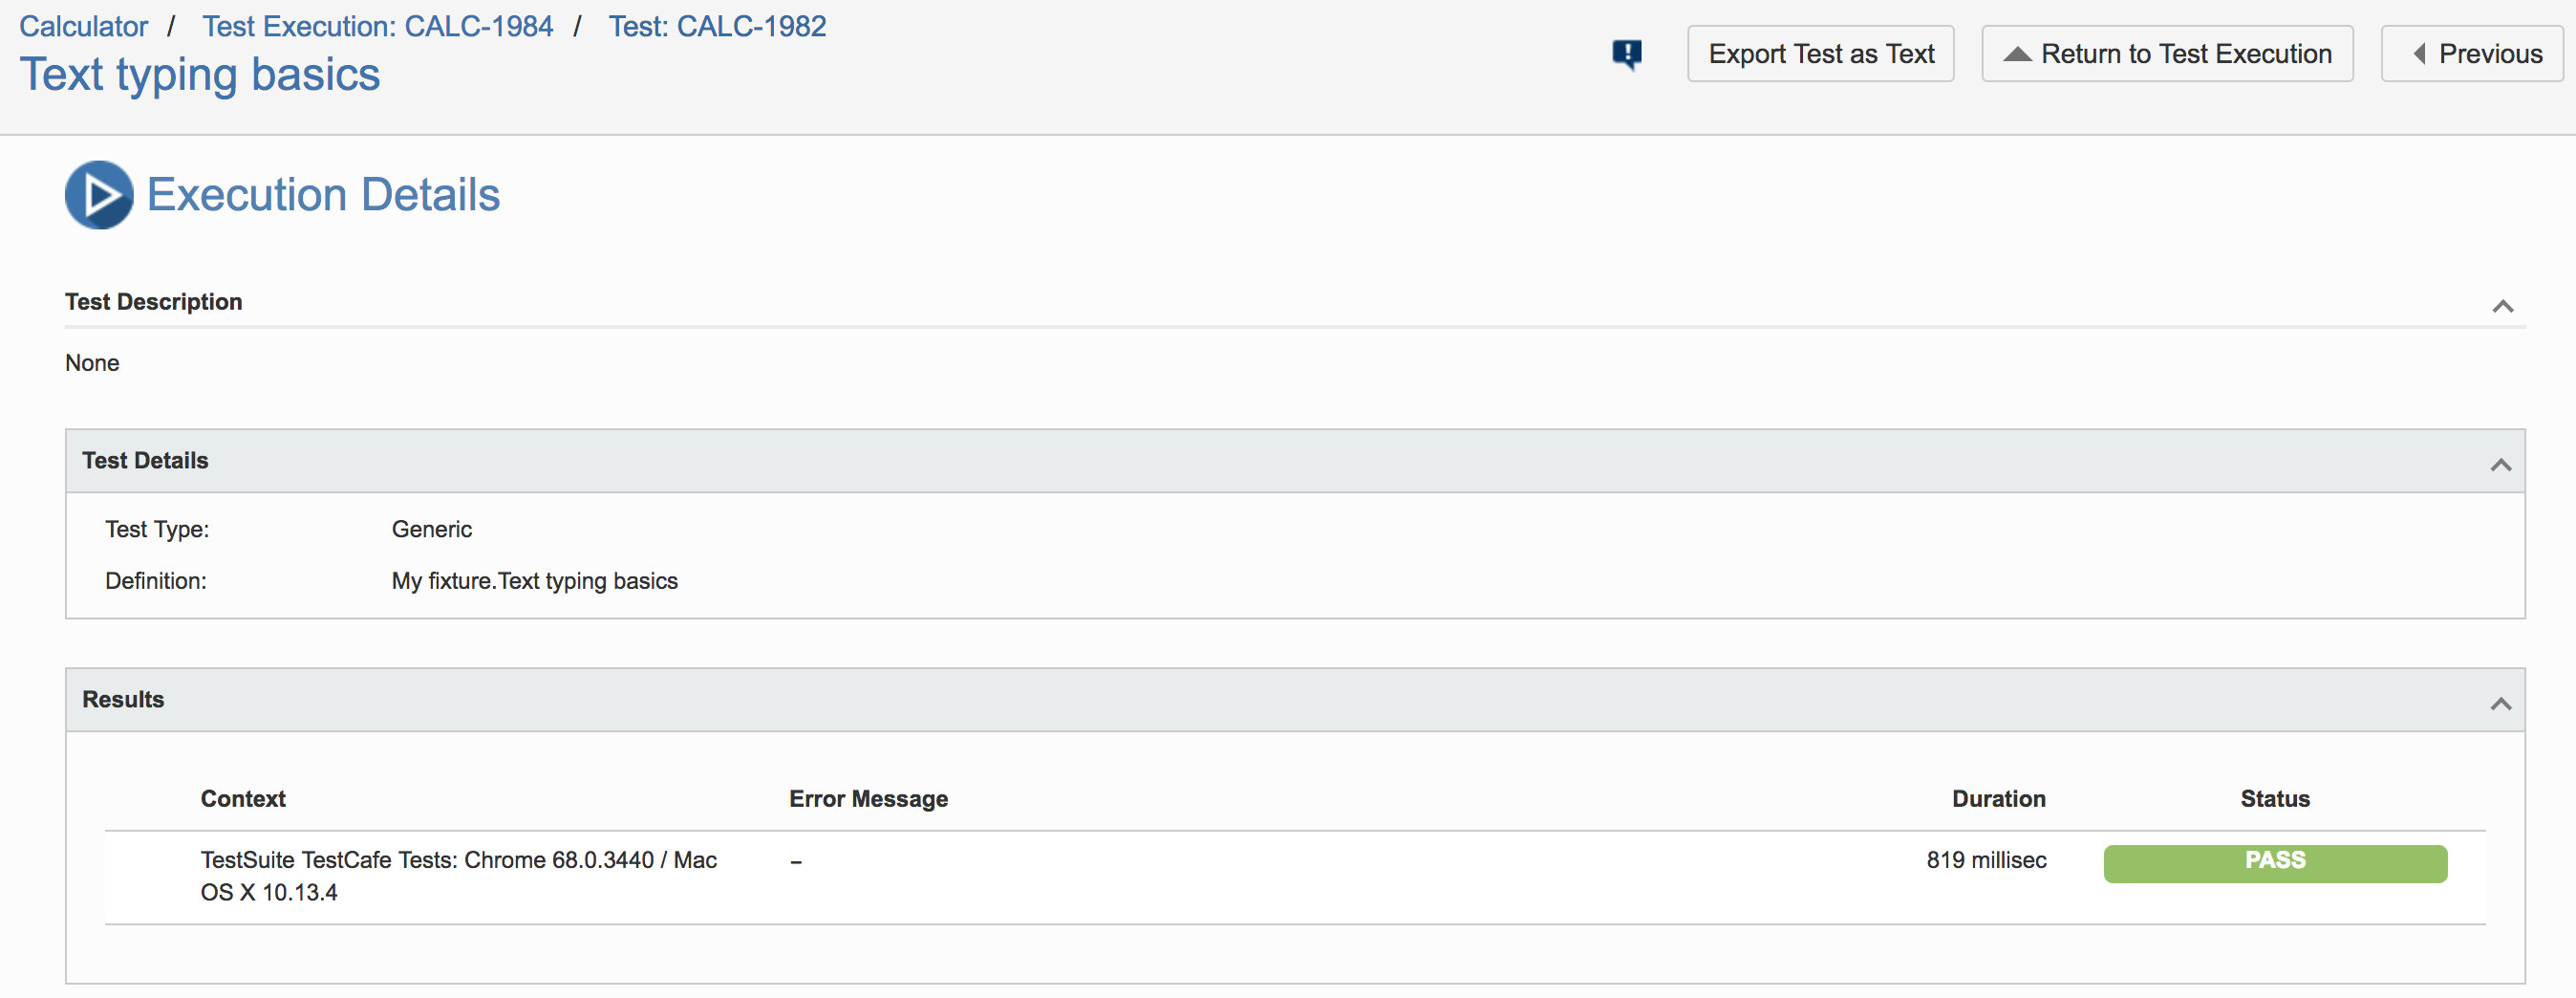The image size is (2576, 998).
Task: Click the 'None' description text
Action: pyautogui.click(x=92, y=363)
